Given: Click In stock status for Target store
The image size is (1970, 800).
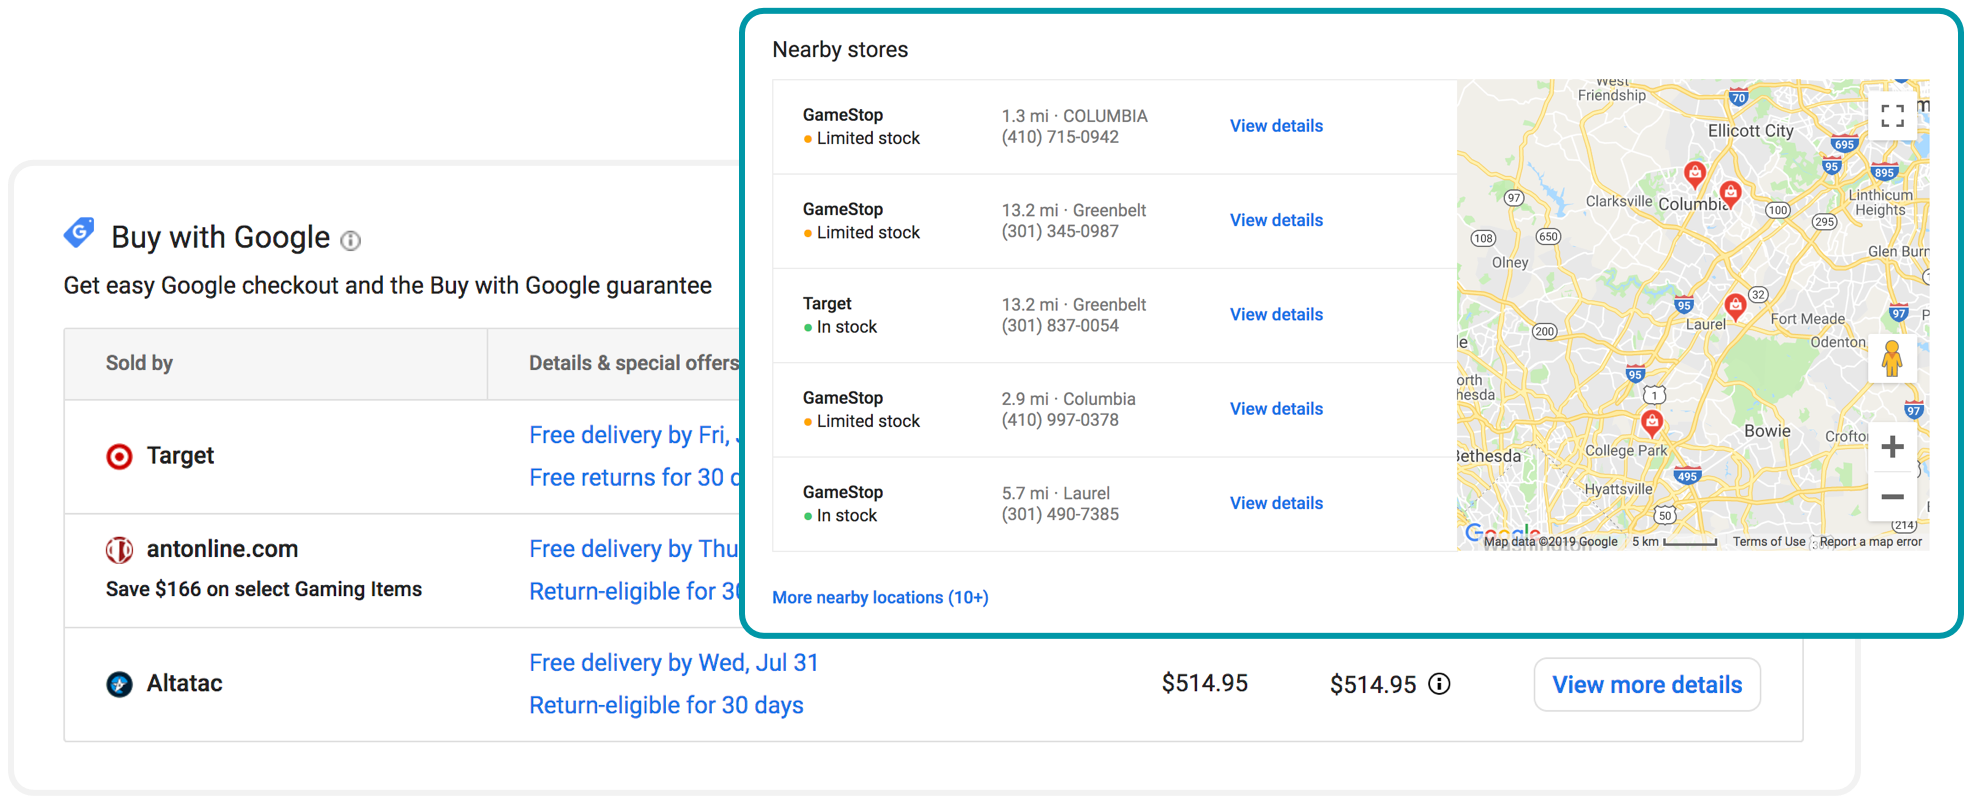Looking at the screenshot, I should 840,327.
